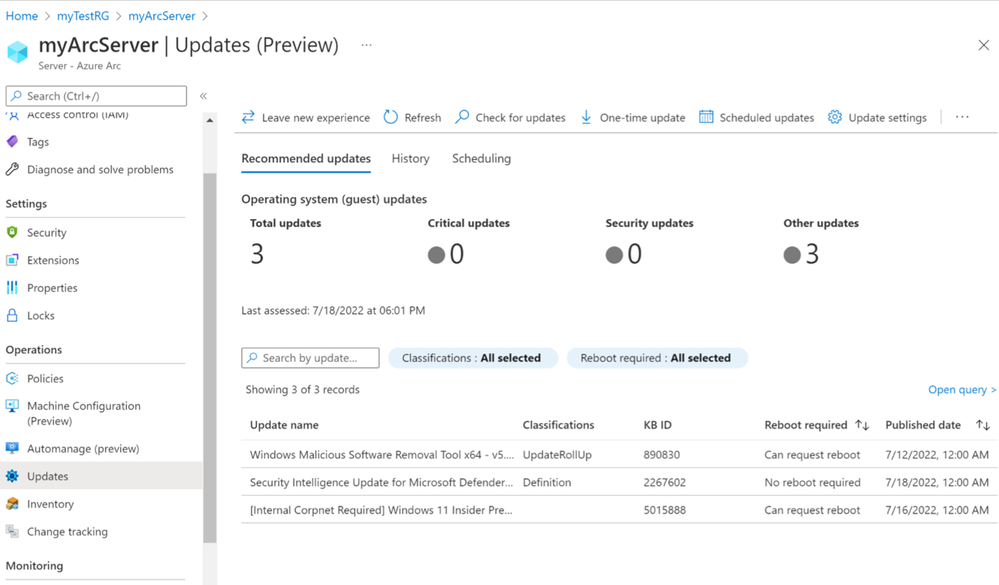The image size is (999, 585).
Task: Close the Updates blade with X
Action: 983,45
